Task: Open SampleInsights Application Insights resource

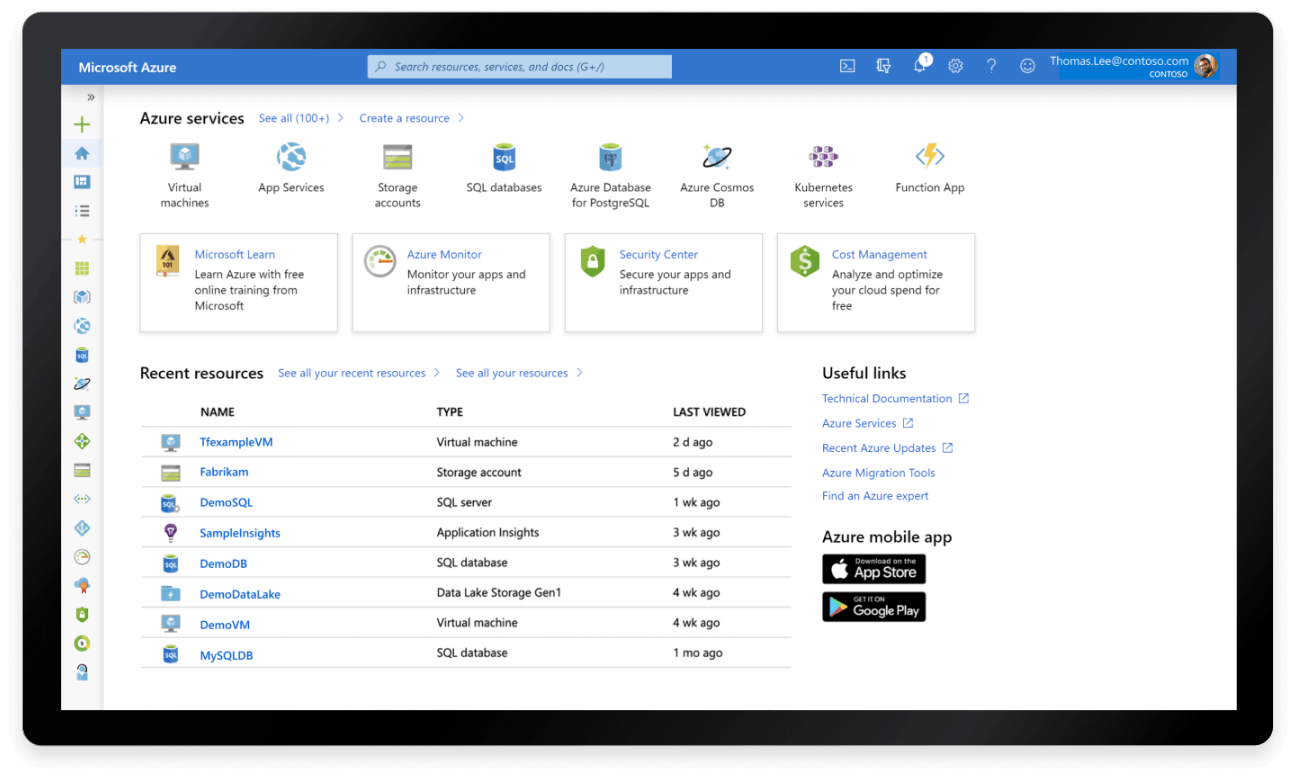Action: [x=240, y=533]
